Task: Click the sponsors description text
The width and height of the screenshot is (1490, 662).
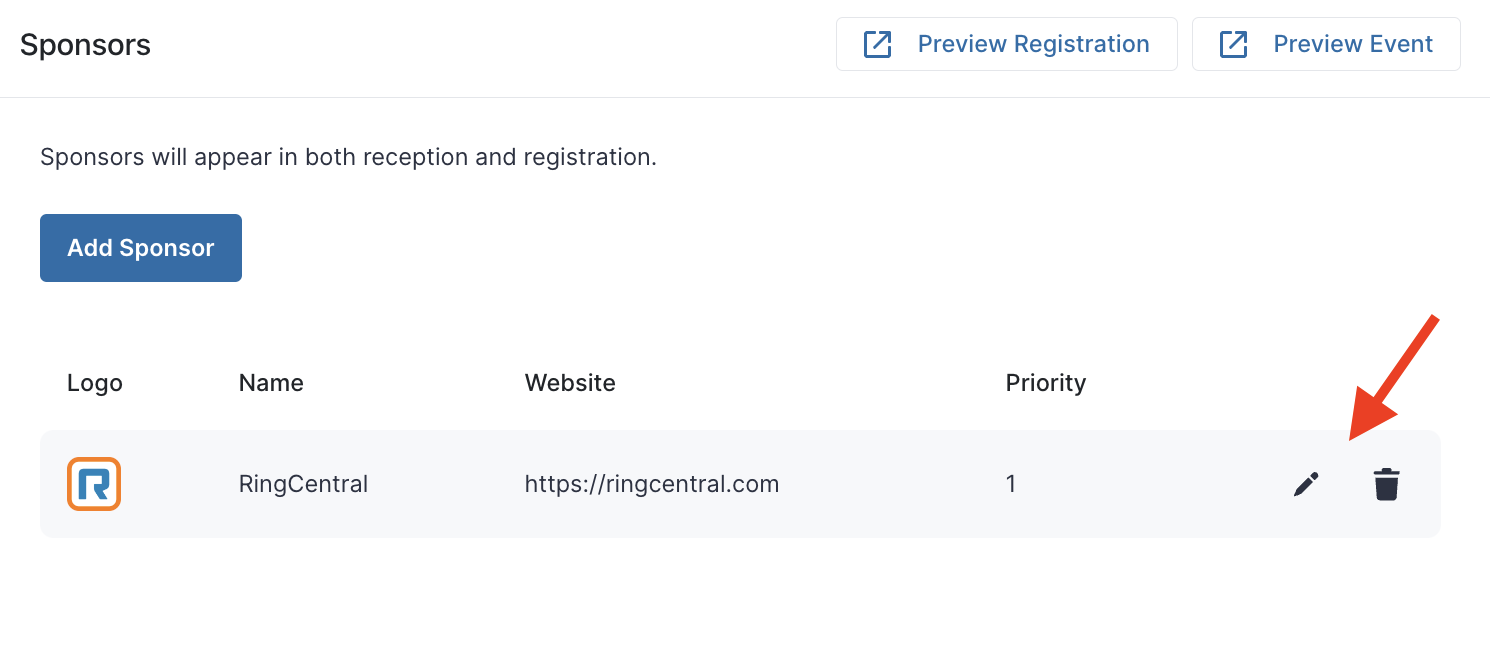Action: (348, 157)
